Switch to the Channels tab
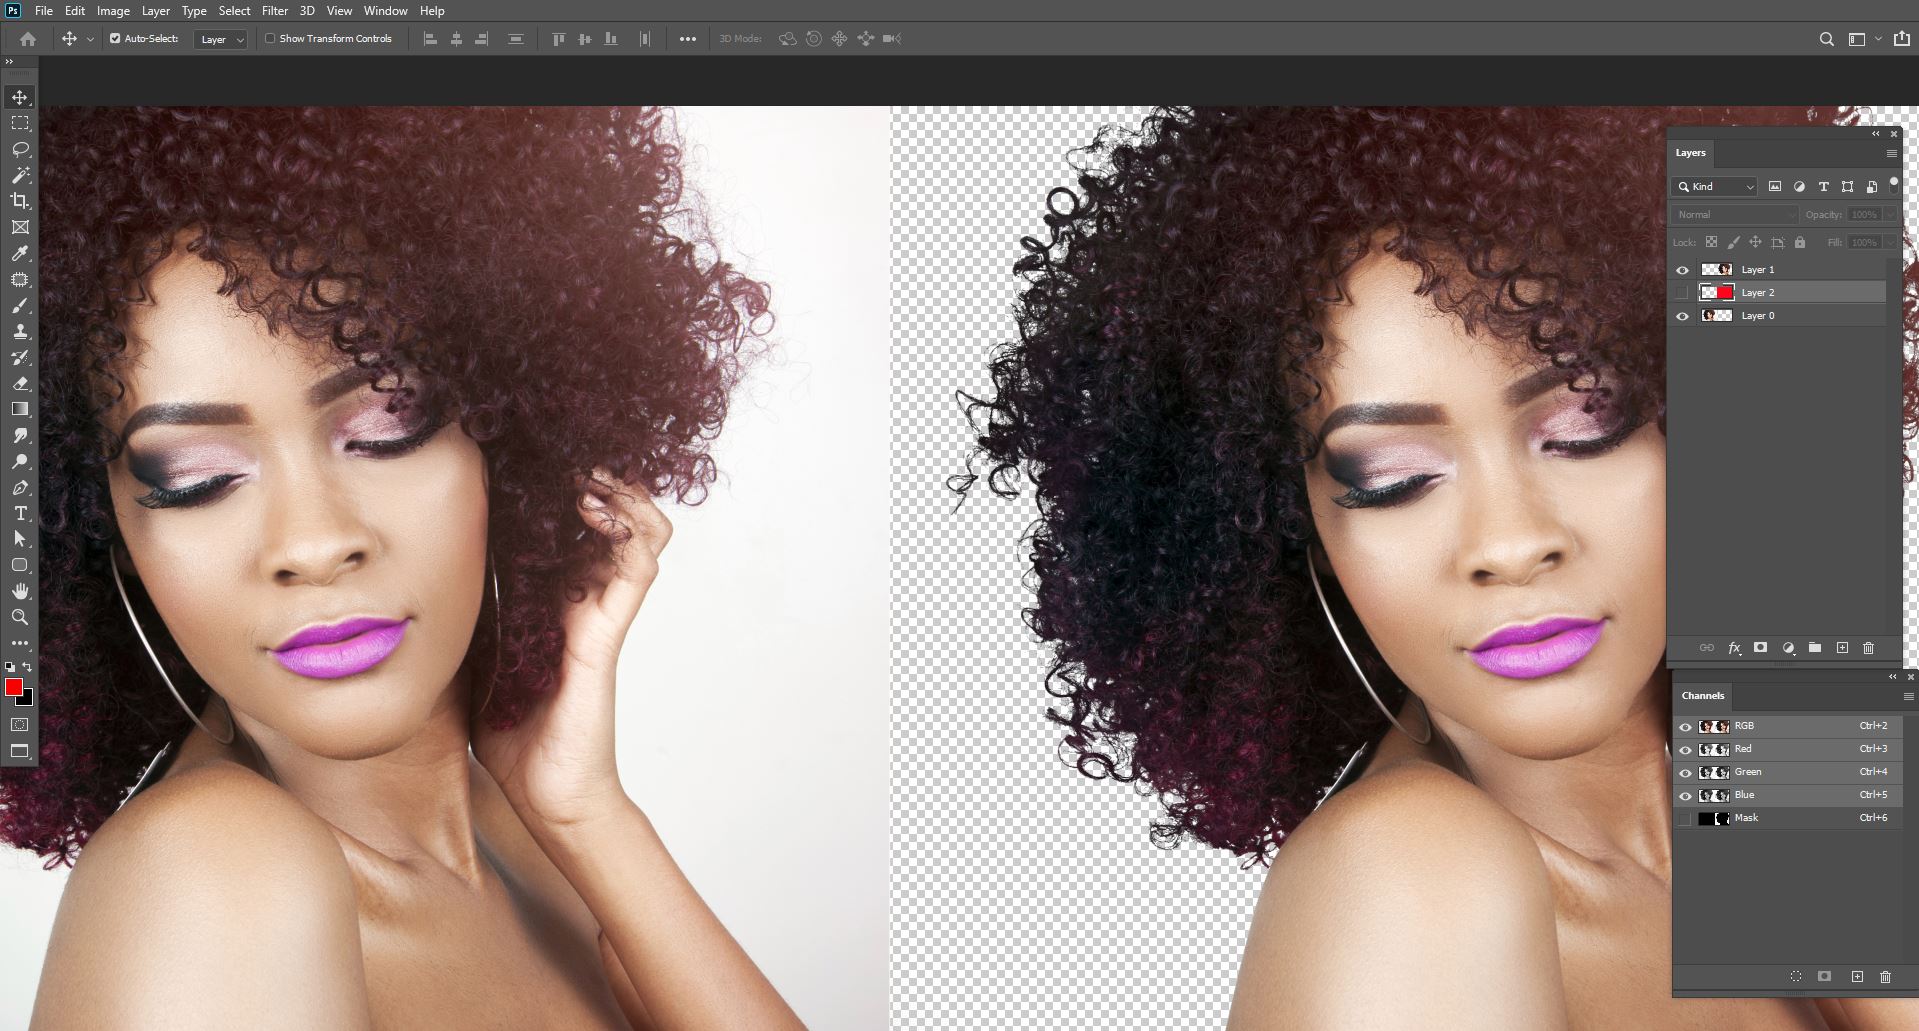Screen dimensions: 1919x1031 click(x=1703, y=696)
